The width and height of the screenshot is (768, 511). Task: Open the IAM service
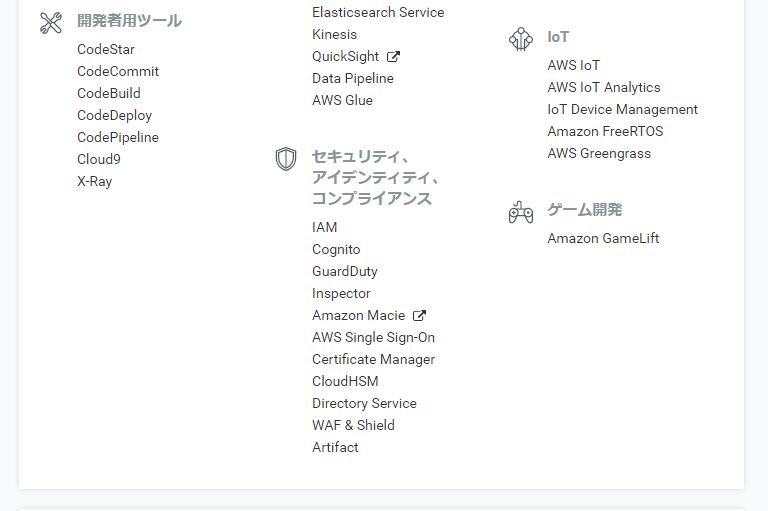point(325,228)
